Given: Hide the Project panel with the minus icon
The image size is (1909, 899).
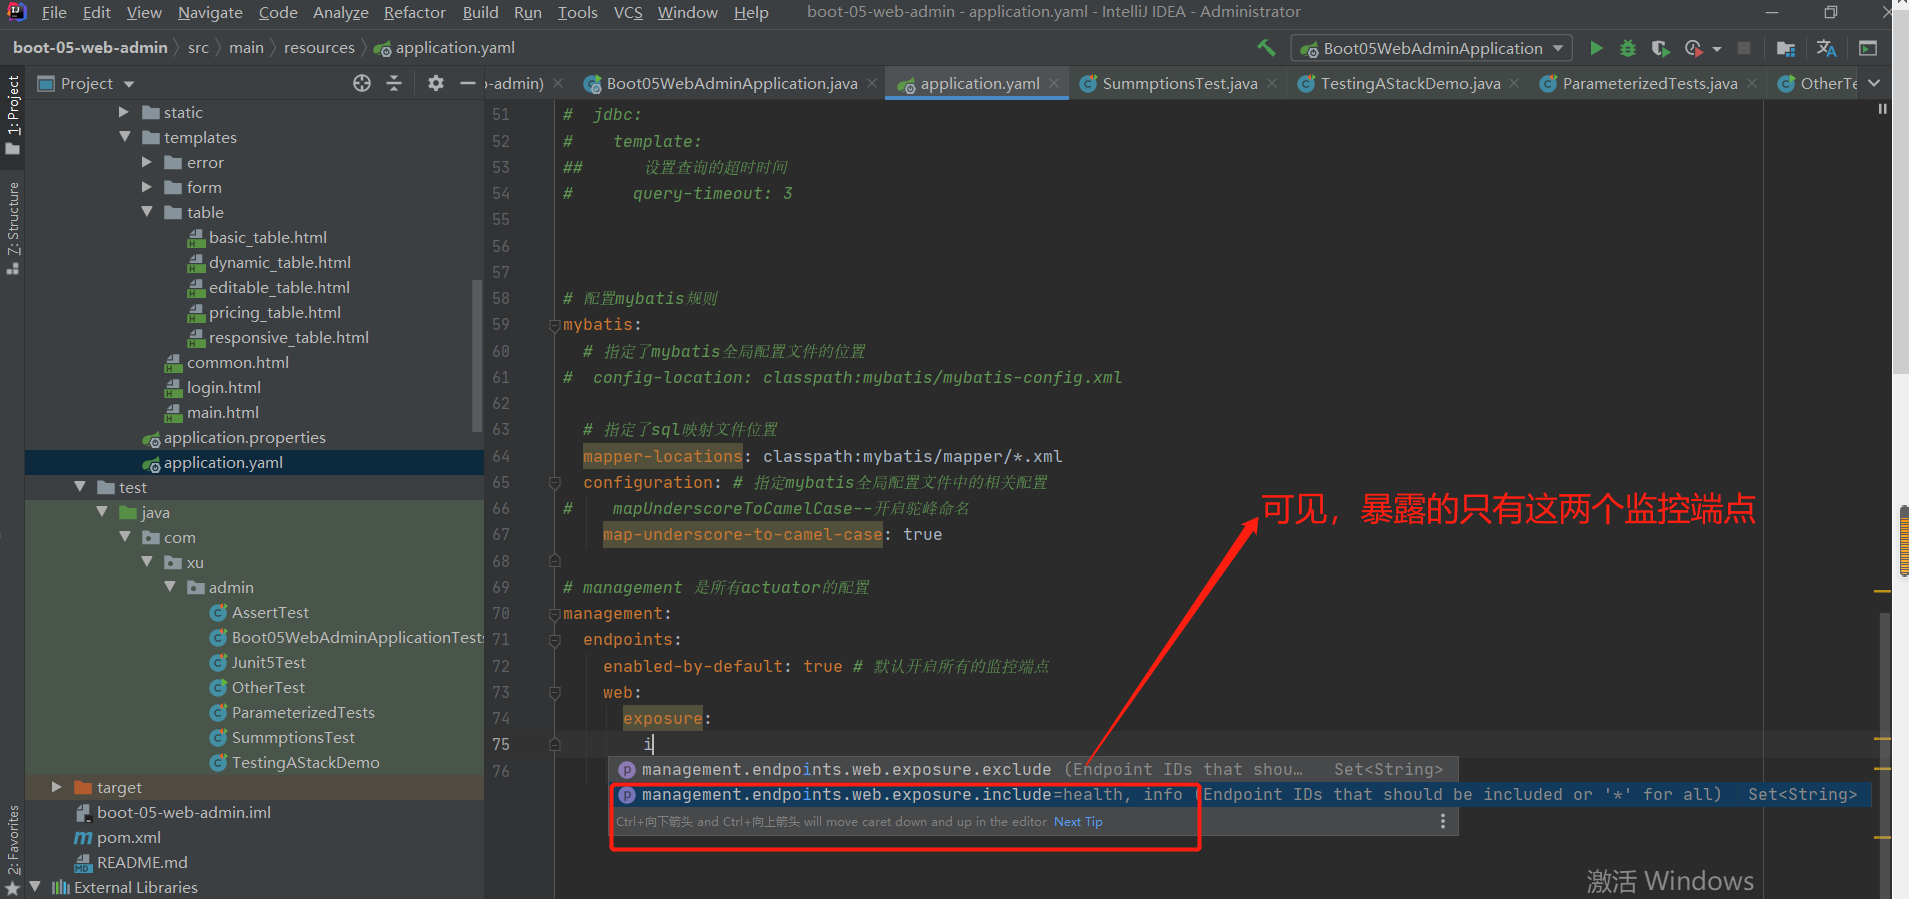Looking at the screenshot, I should pyautogui.click(x=467, y=83).
